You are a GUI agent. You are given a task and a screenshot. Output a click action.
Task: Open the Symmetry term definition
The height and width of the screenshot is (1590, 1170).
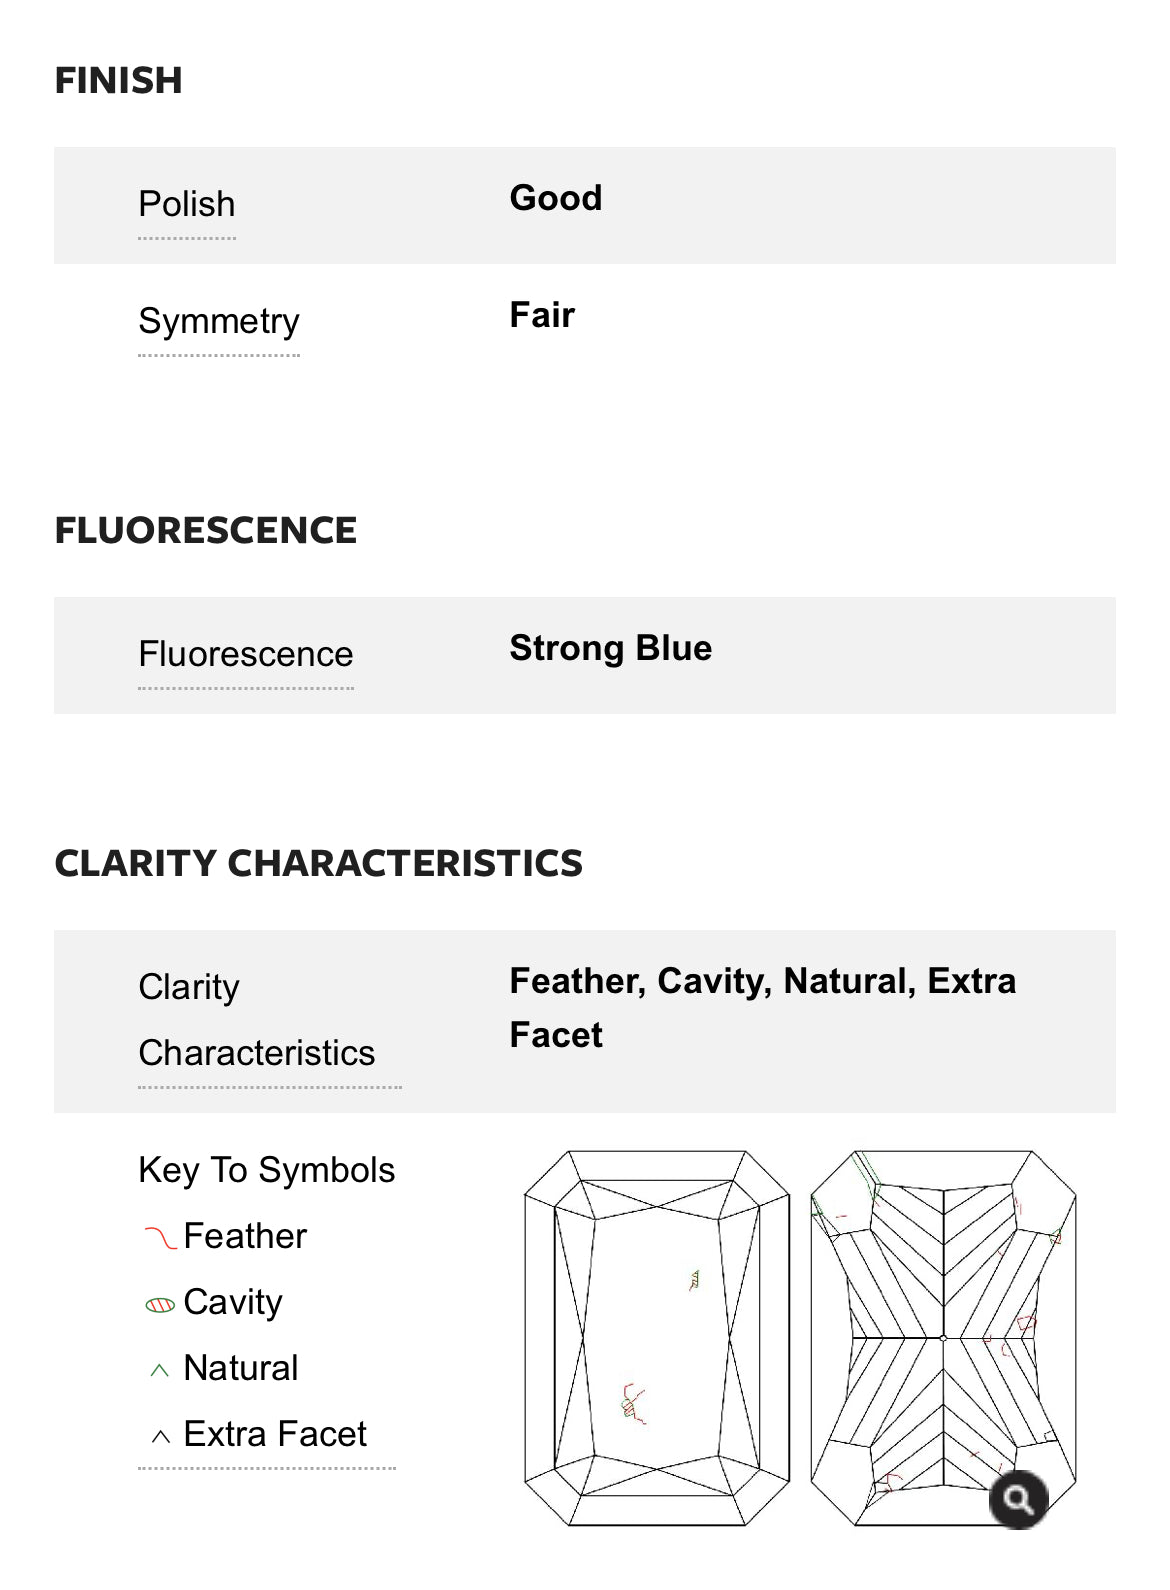point(219,321)
